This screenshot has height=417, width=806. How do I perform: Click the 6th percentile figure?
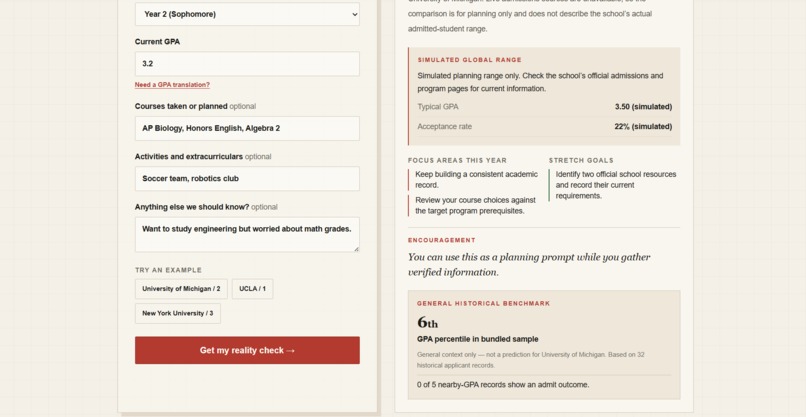coord(427,322)
